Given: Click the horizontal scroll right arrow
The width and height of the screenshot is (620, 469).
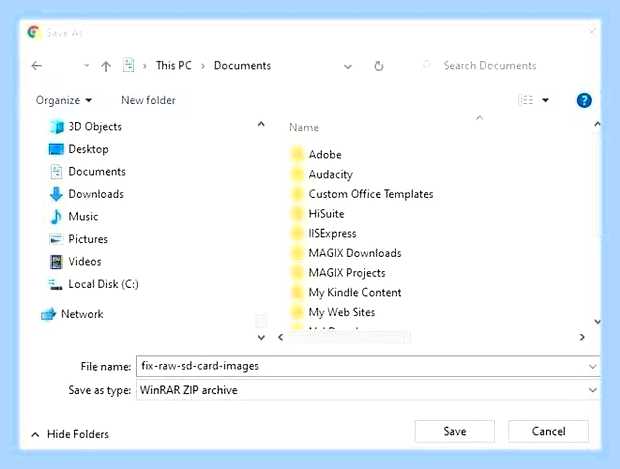Looking at the screenshot, I should 582,337.
